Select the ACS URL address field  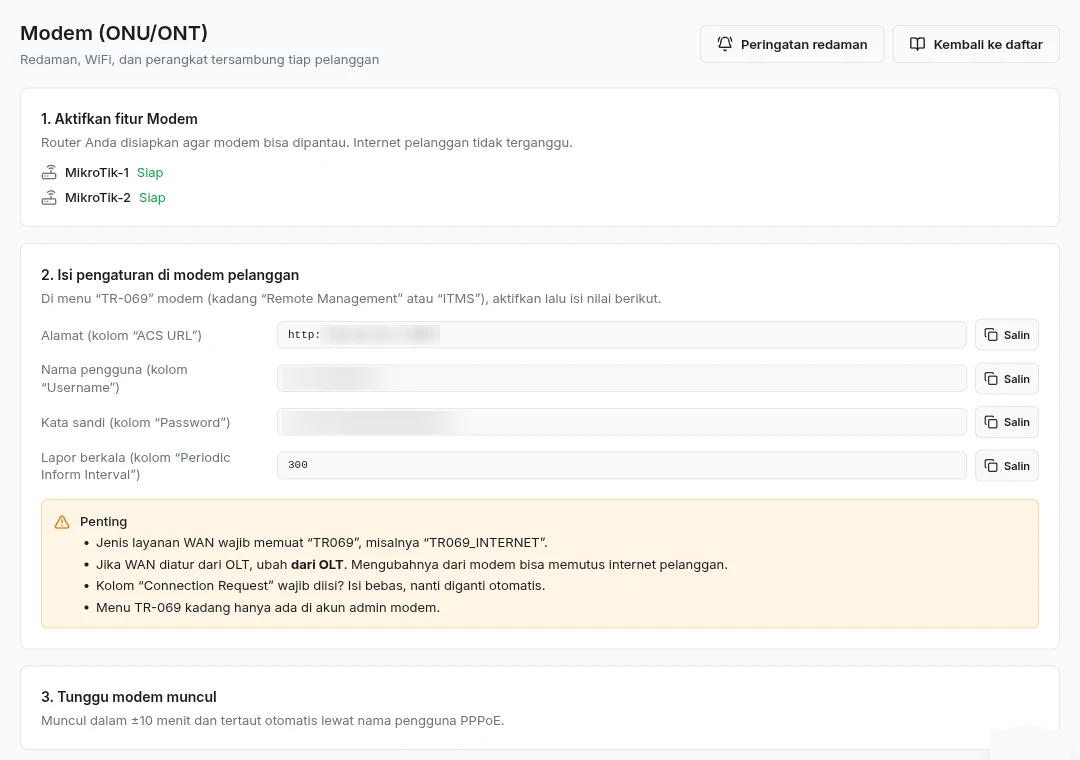[622, 335]
